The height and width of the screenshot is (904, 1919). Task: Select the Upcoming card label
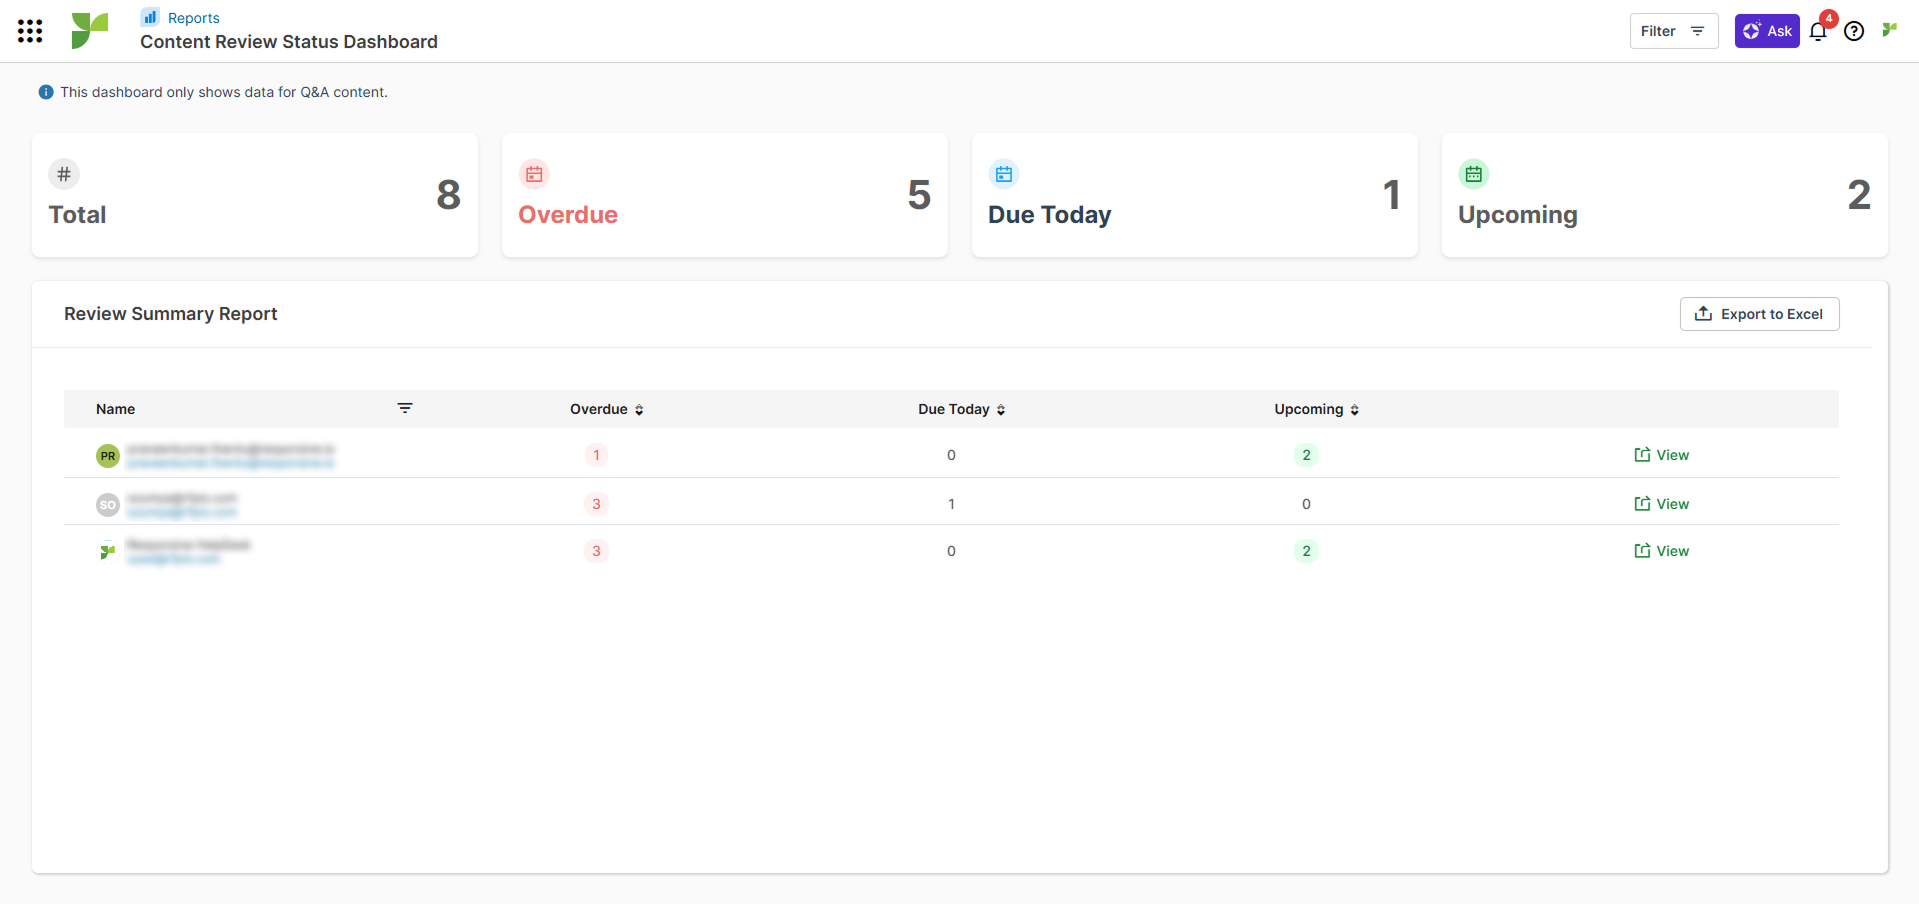click(x=1518, y=215)
